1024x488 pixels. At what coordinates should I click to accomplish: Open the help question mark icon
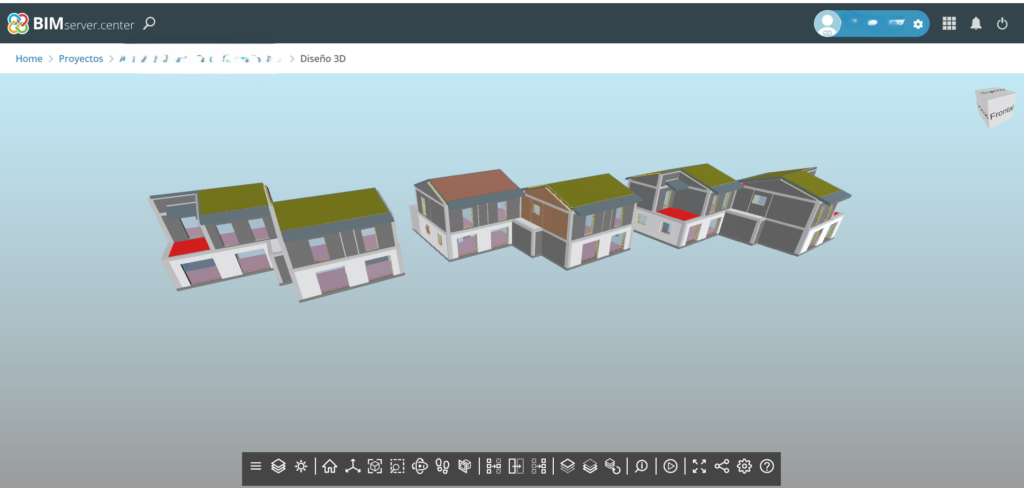pyautogui.click(x=767, y=466)
